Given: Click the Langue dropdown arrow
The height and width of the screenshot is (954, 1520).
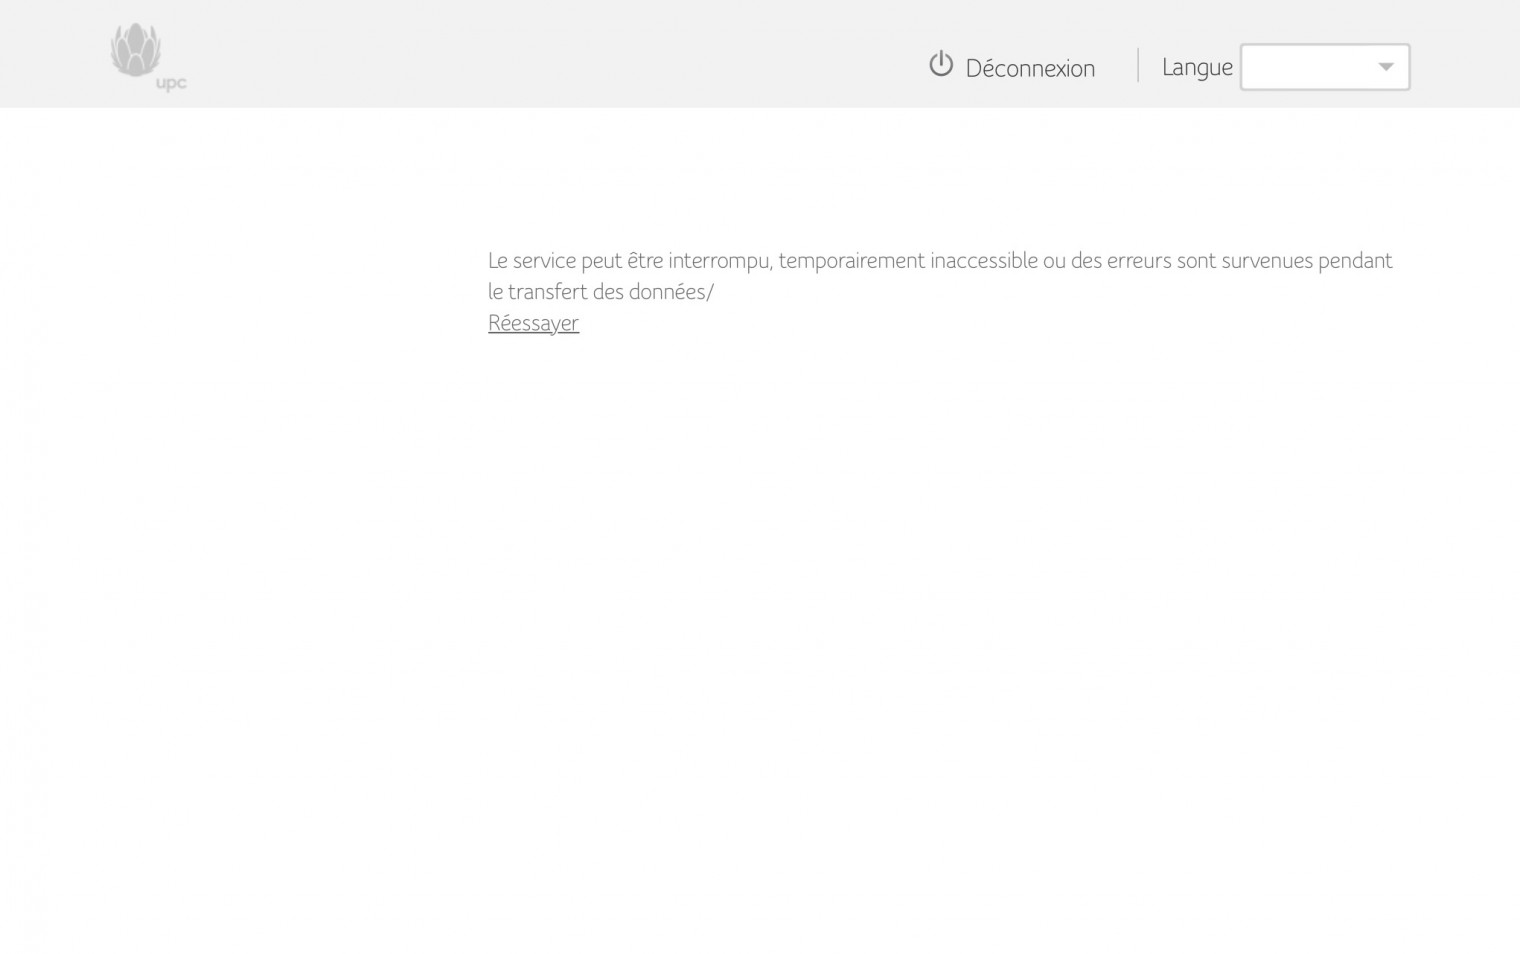Looking at the screenshot, I should click(x=1385, y=67).
